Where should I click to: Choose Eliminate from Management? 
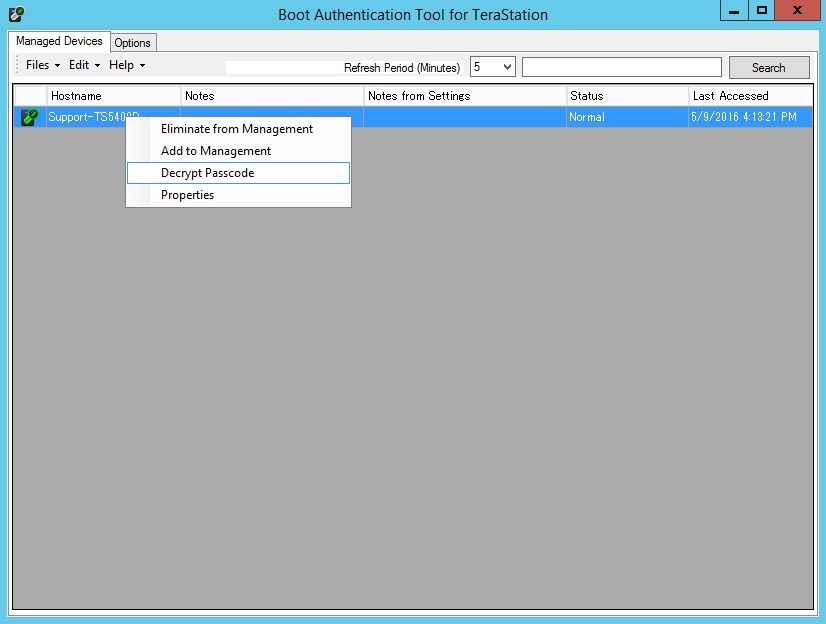tap(239, 129)
